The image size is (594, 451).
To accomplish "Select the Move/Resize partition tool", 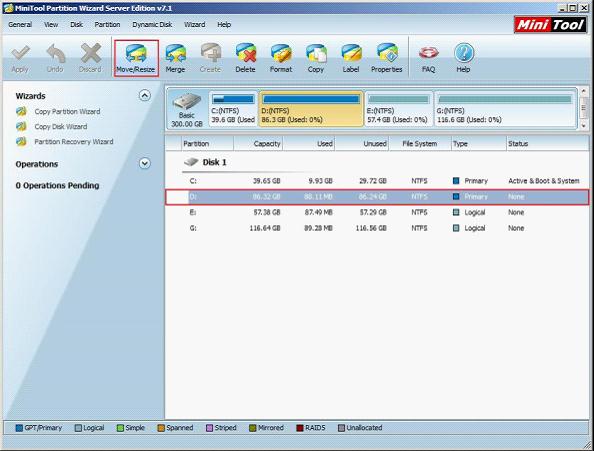I will point(136,58).
